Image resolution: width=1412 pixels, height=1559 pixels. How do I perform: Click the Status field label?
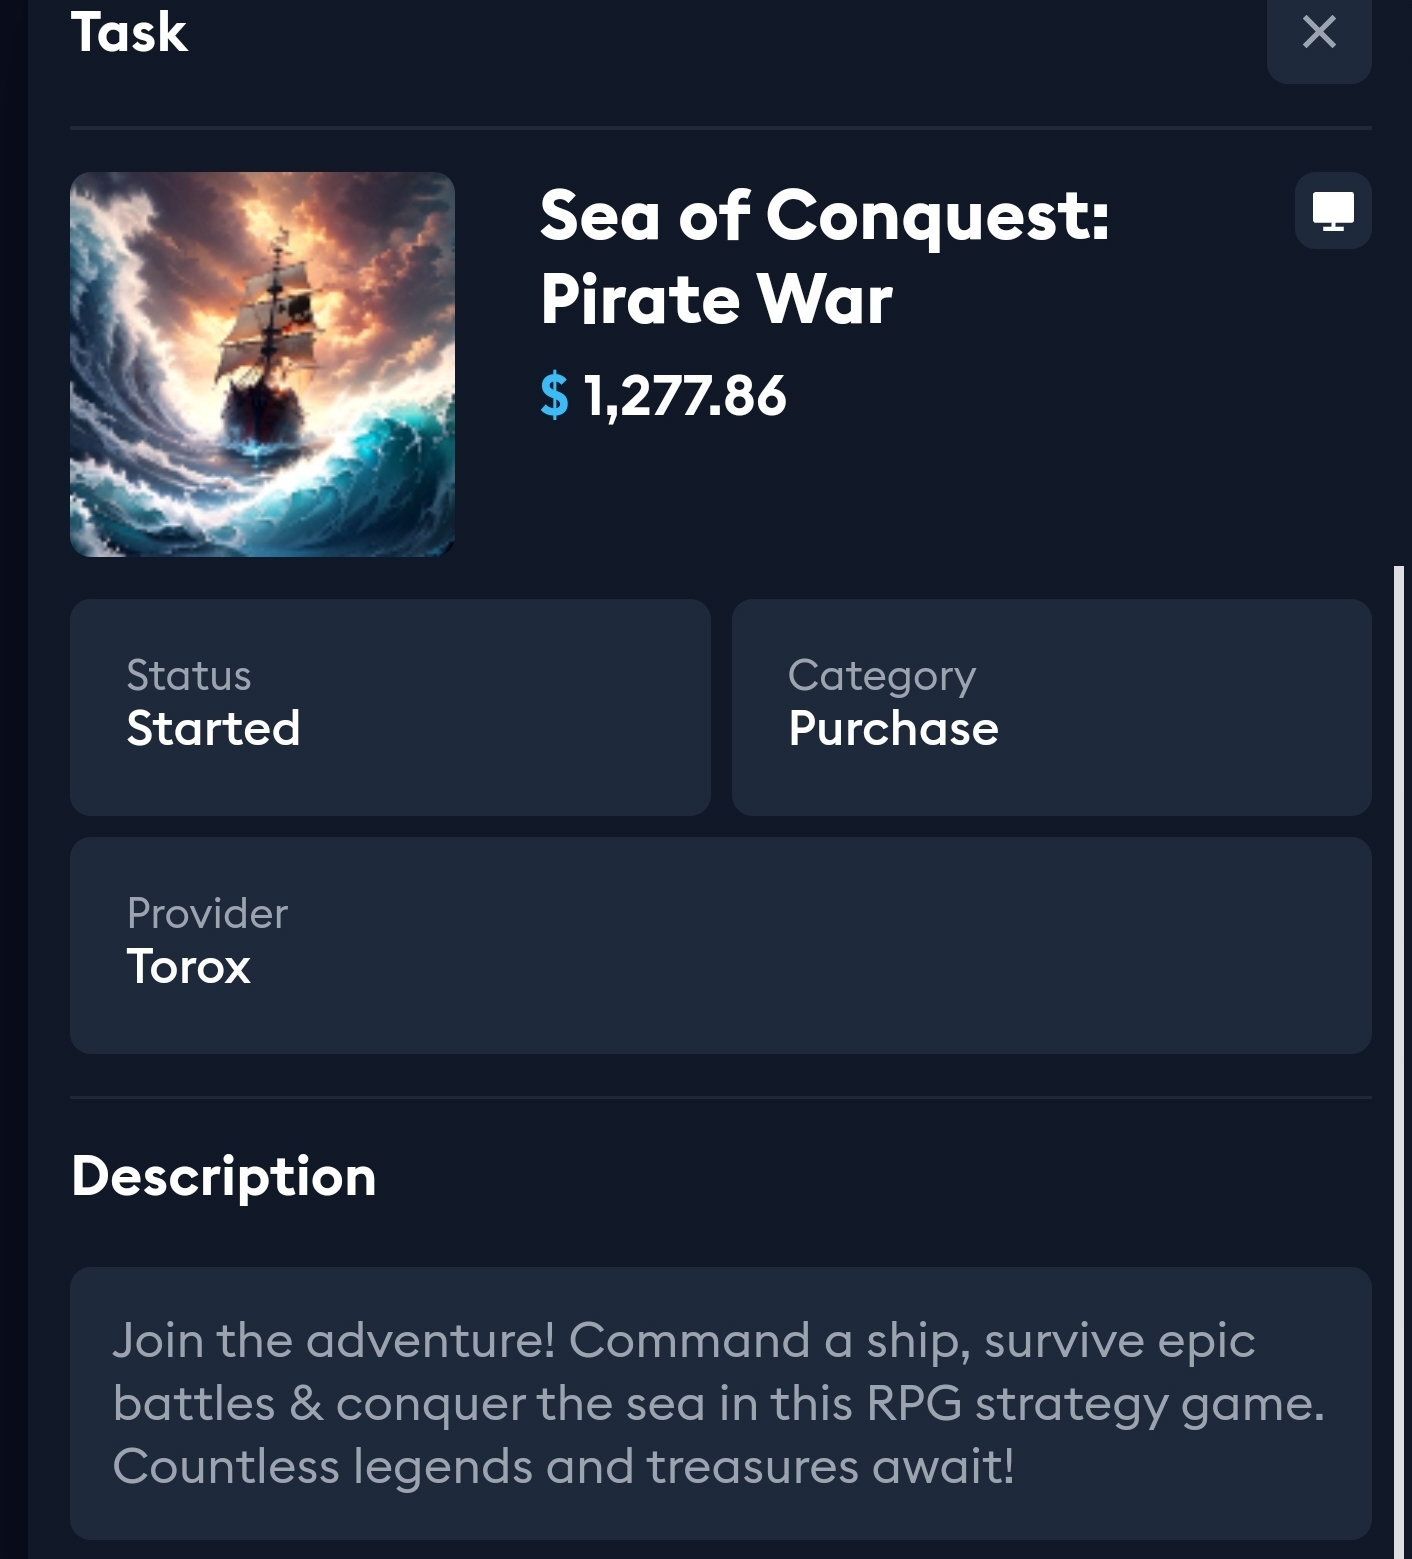tap(189, 676)
